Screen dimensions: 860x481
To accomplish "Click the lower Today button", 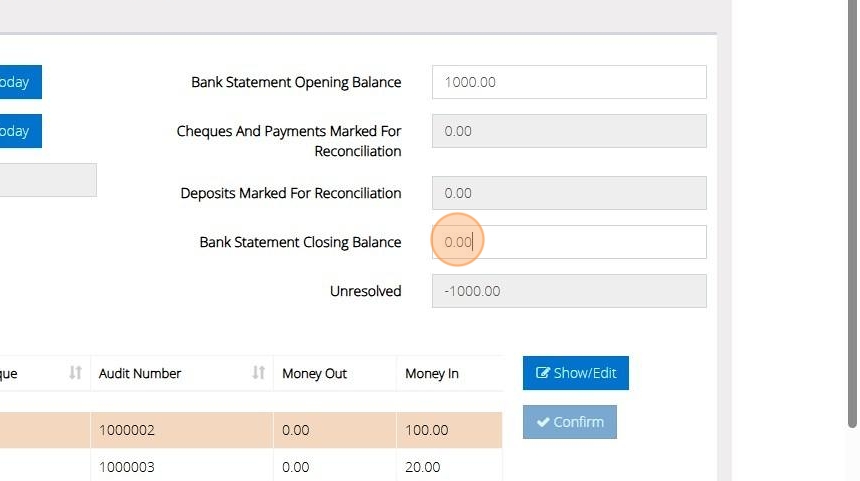I will [20, 131].
